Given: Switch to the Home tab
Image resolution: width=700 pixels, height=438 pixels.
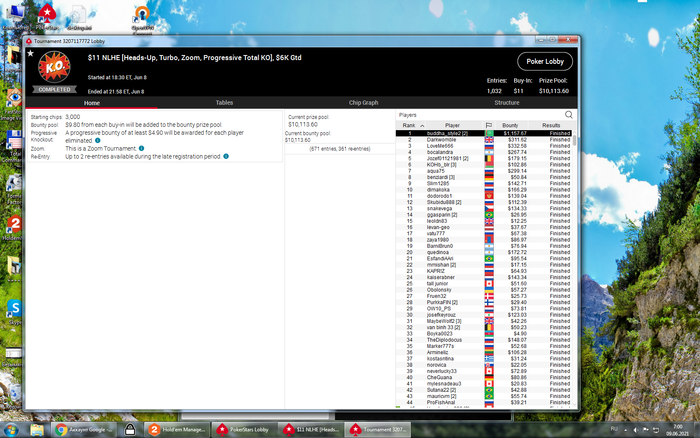Looking at the screenshot, I should coord(92,103).
